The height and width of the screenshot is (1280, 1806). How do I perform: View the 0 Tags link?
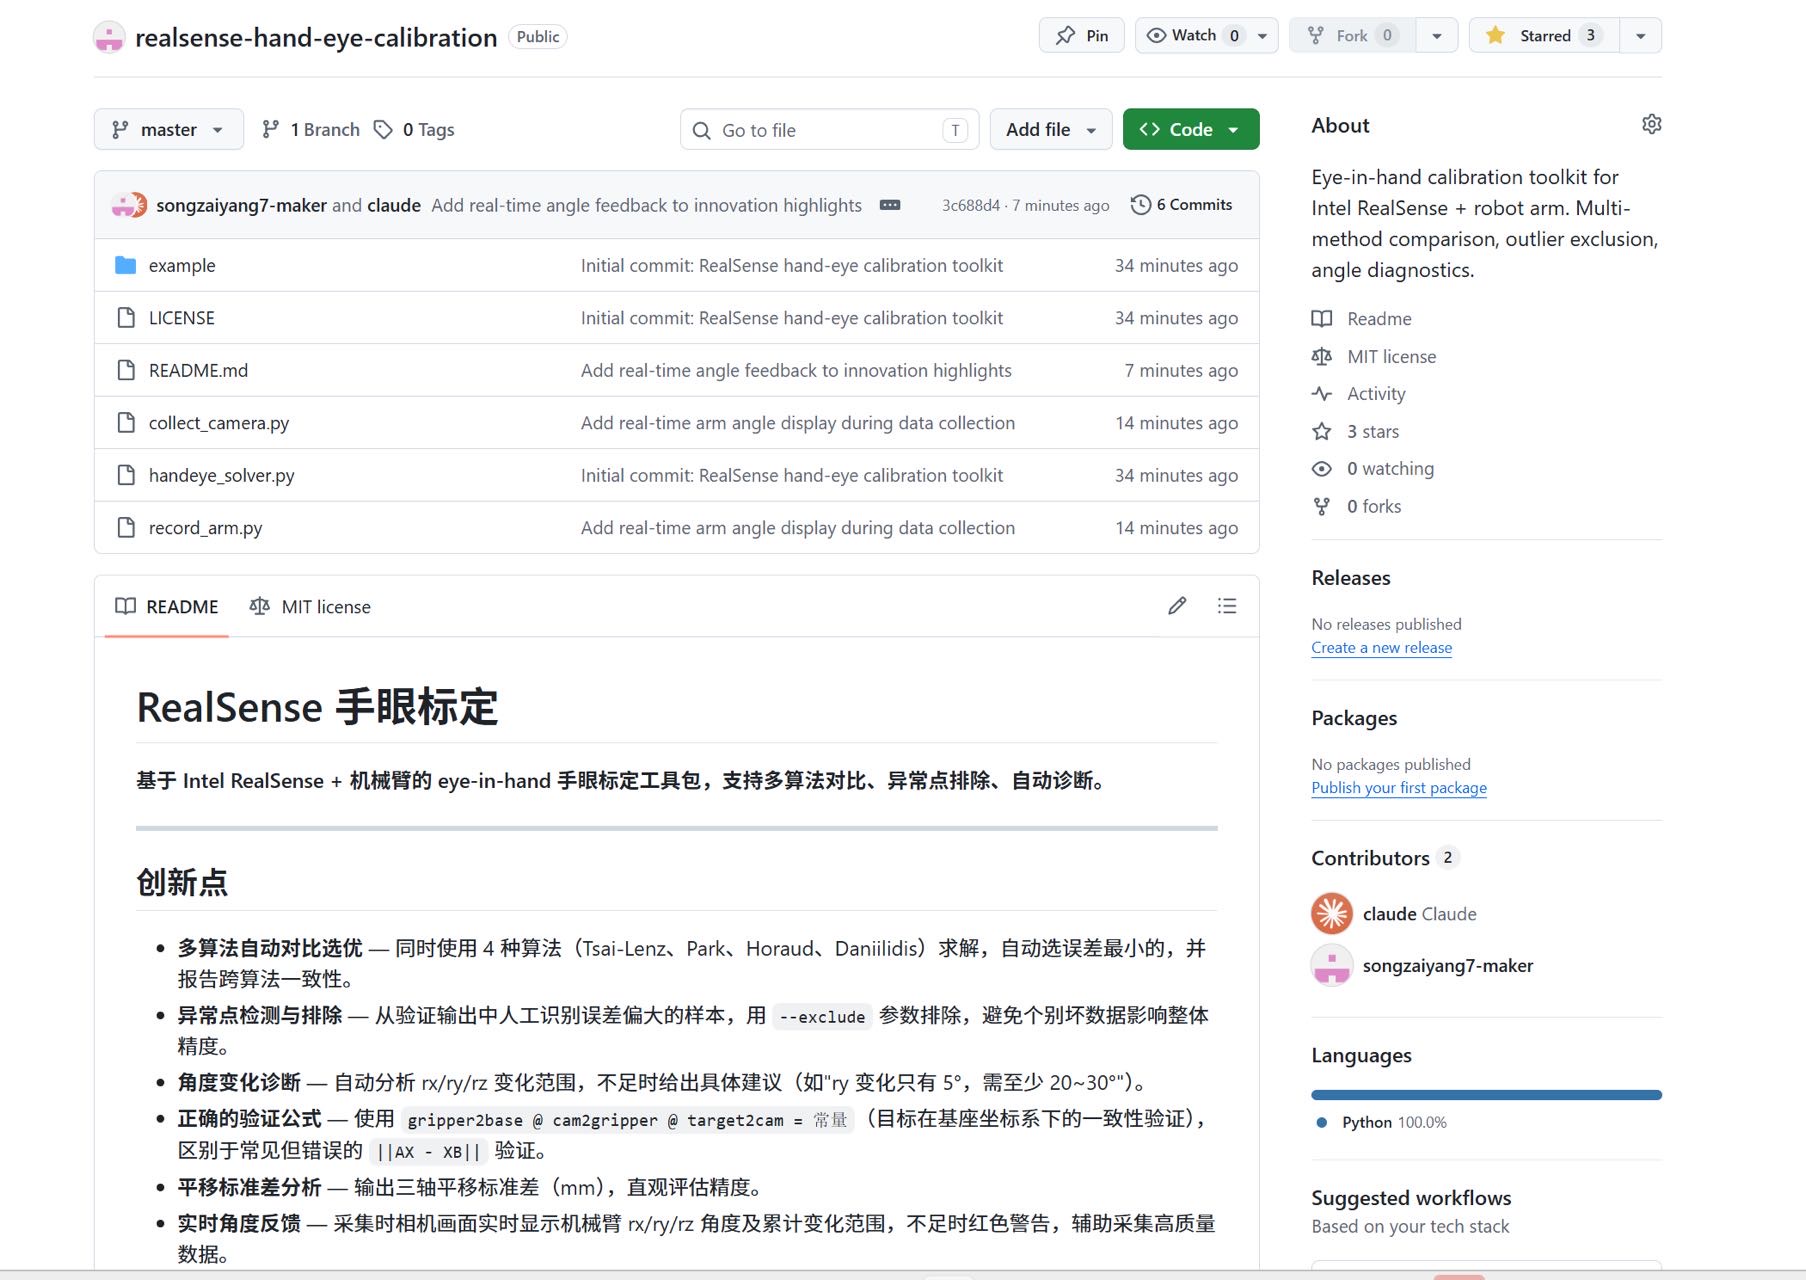tap(414, 129)
